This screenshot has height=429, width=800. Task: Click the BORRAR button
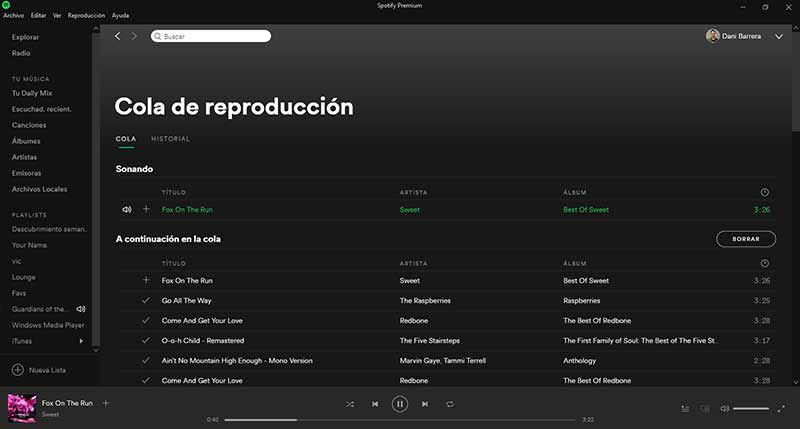point(746,239)
